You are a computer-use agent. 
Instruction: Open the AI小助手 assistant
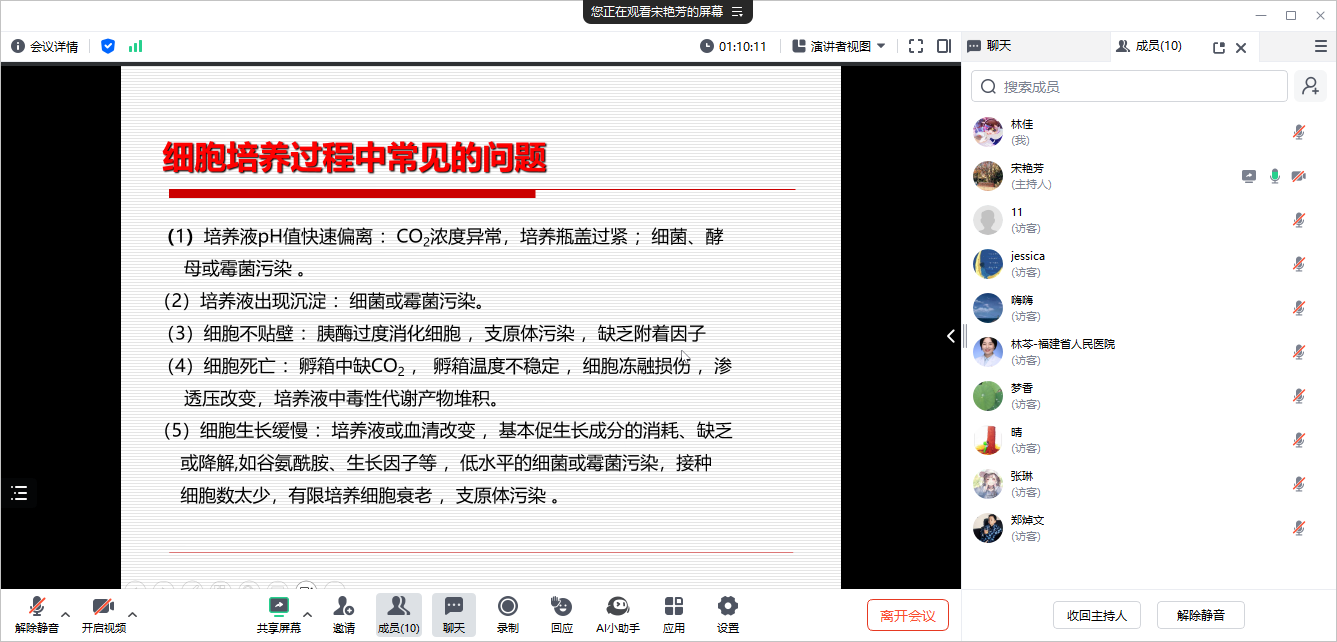coord(617,607)
